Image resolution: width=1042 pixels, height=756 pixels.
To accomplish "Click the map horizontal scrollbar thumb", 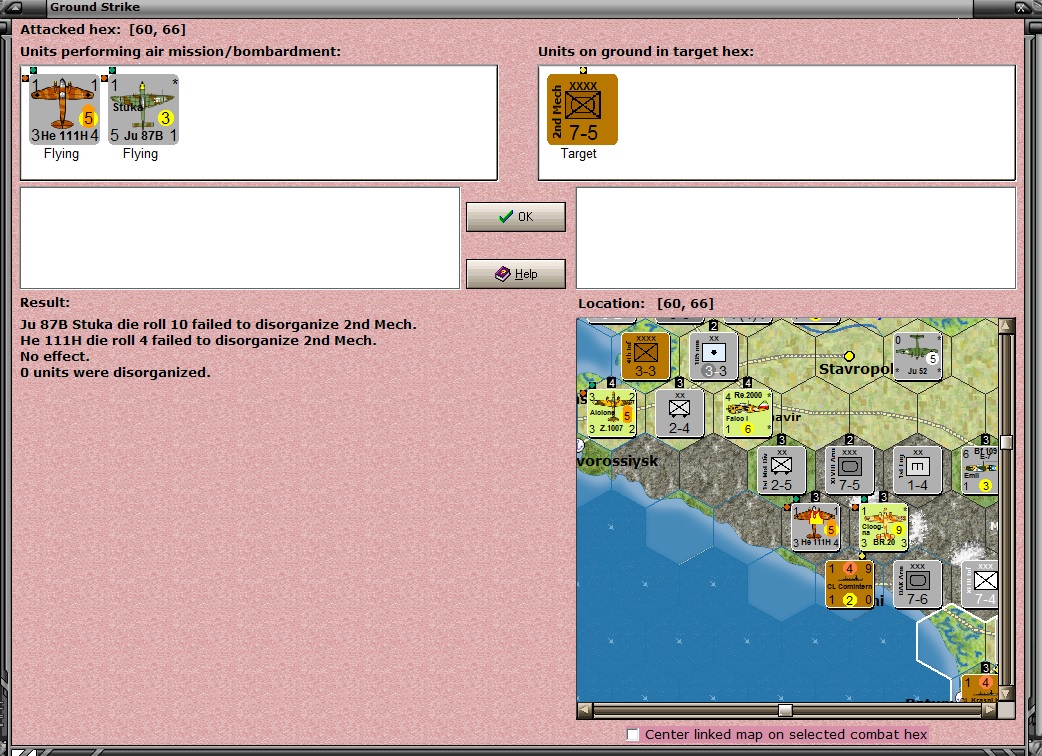I will 785,711.
